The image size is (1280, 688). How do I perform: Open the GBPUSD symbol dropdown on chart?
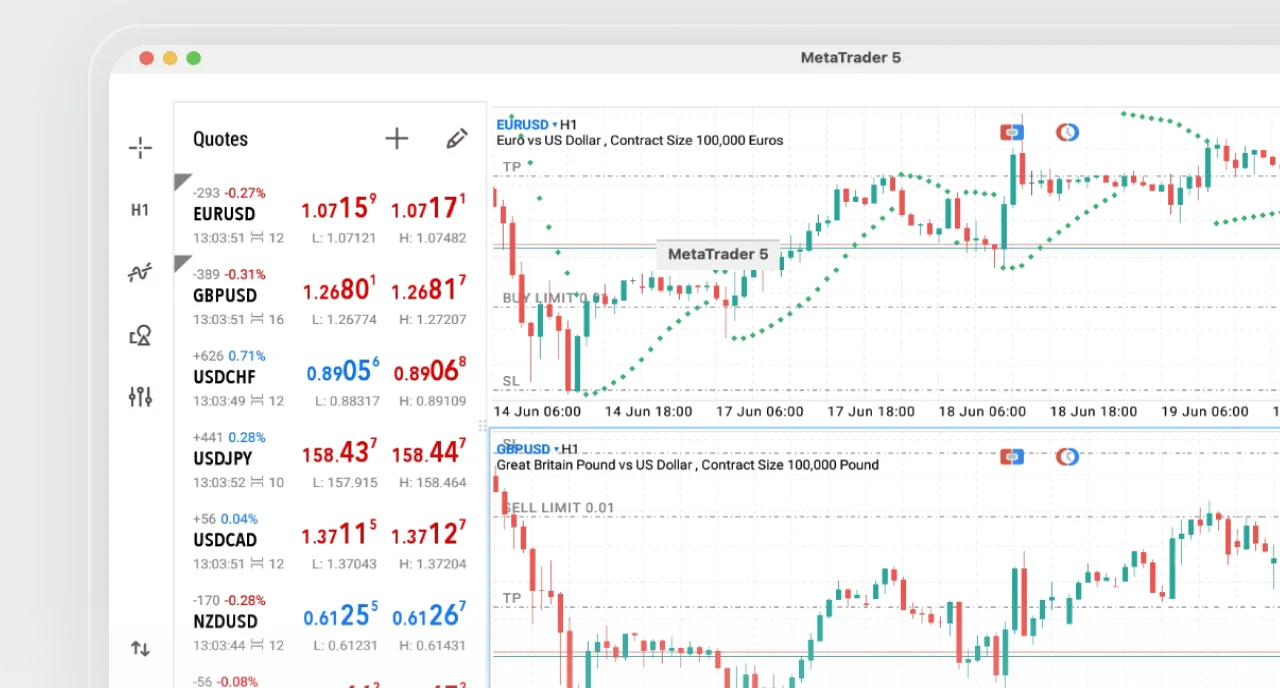[527, 449]
